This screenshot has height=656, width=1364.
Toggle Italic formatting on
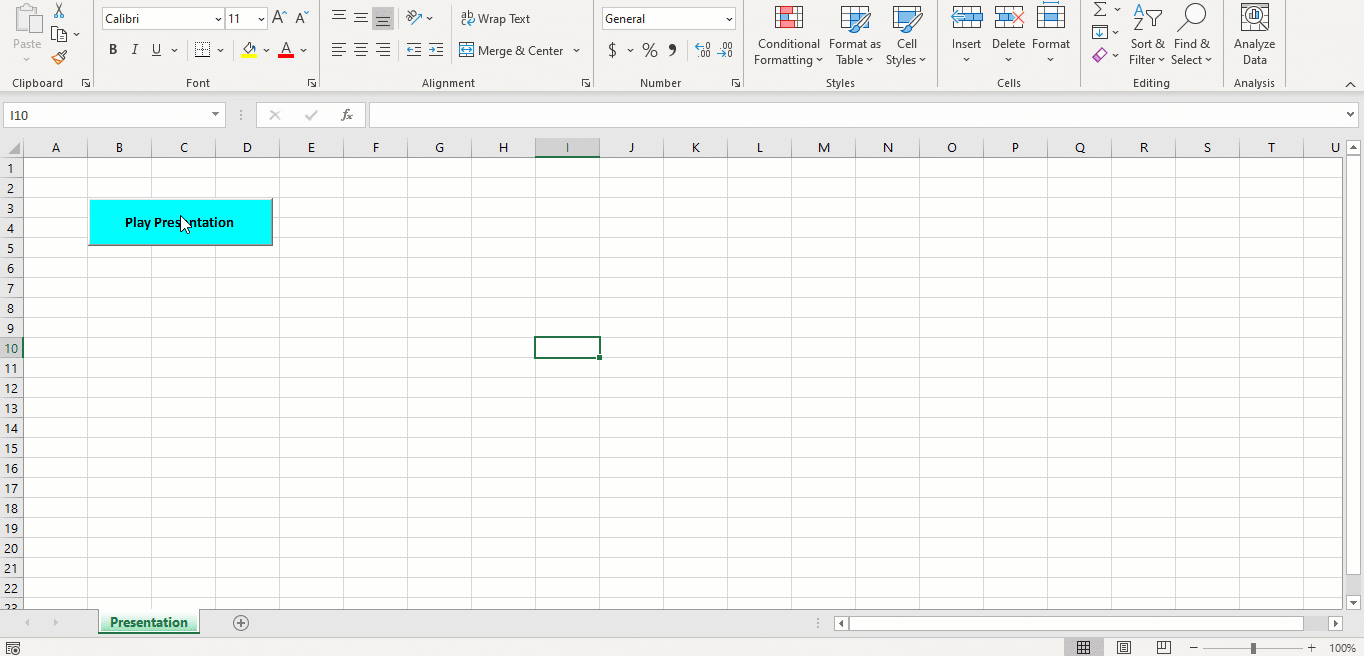[134, 49]
